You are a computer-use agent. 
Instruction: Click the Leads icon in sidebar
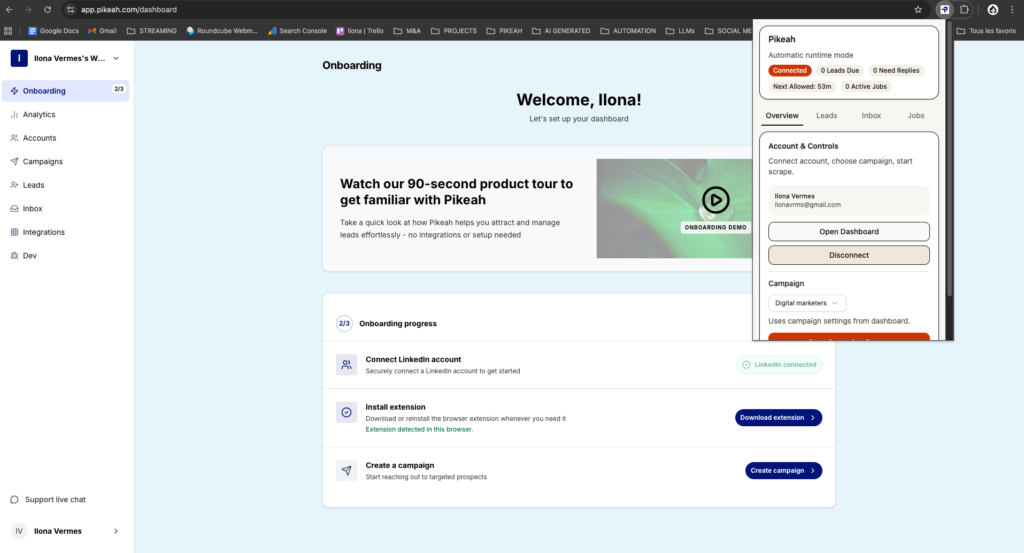point(14,185)
